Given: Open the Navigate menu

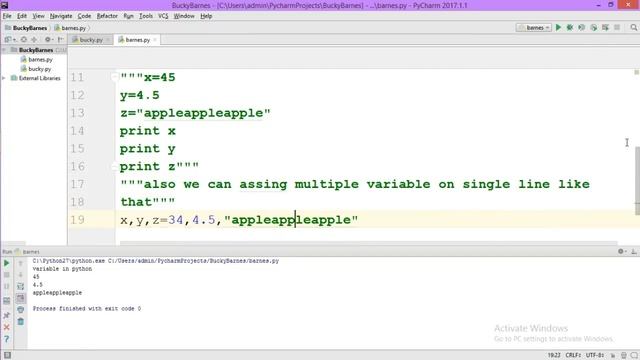Looking at the screenshot, I should coord(61,16).
